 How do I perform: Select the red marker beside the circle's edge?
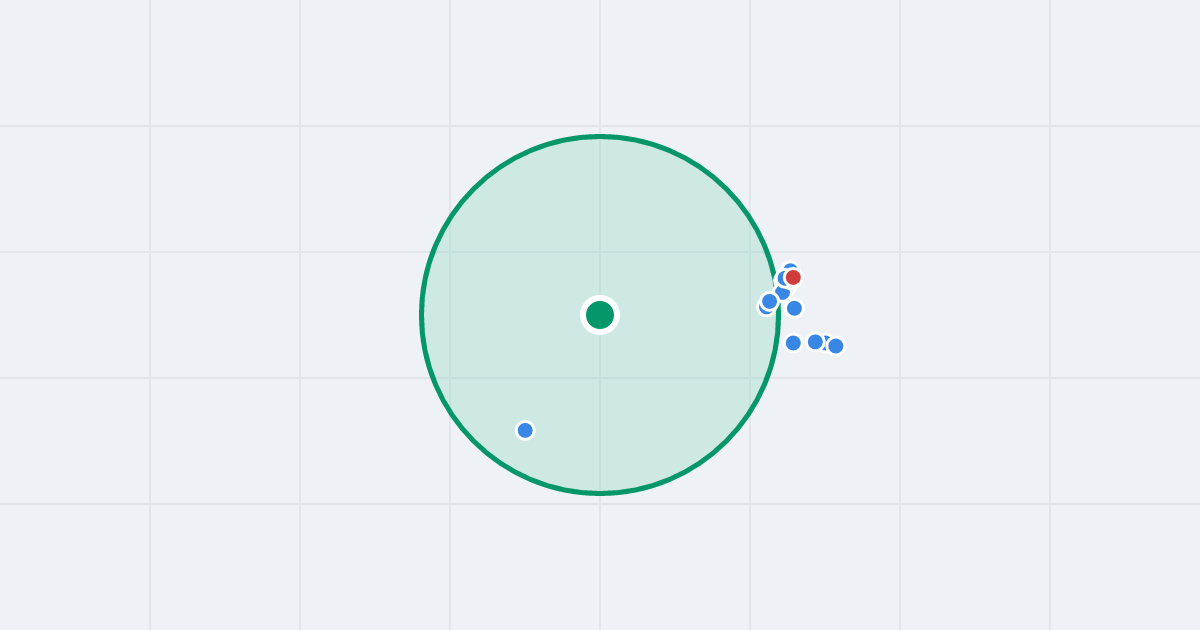793,277
